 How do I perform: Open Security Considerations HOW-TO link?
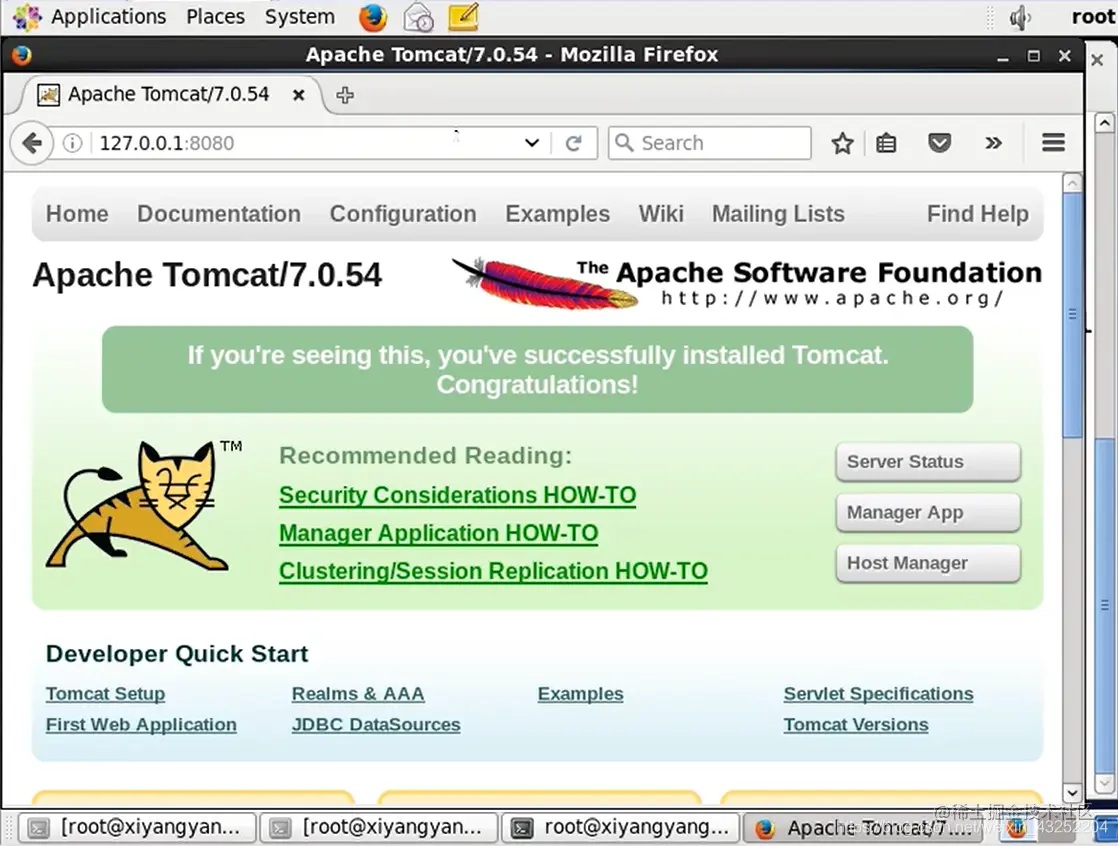pyautogui.click(x=457, y=495)
